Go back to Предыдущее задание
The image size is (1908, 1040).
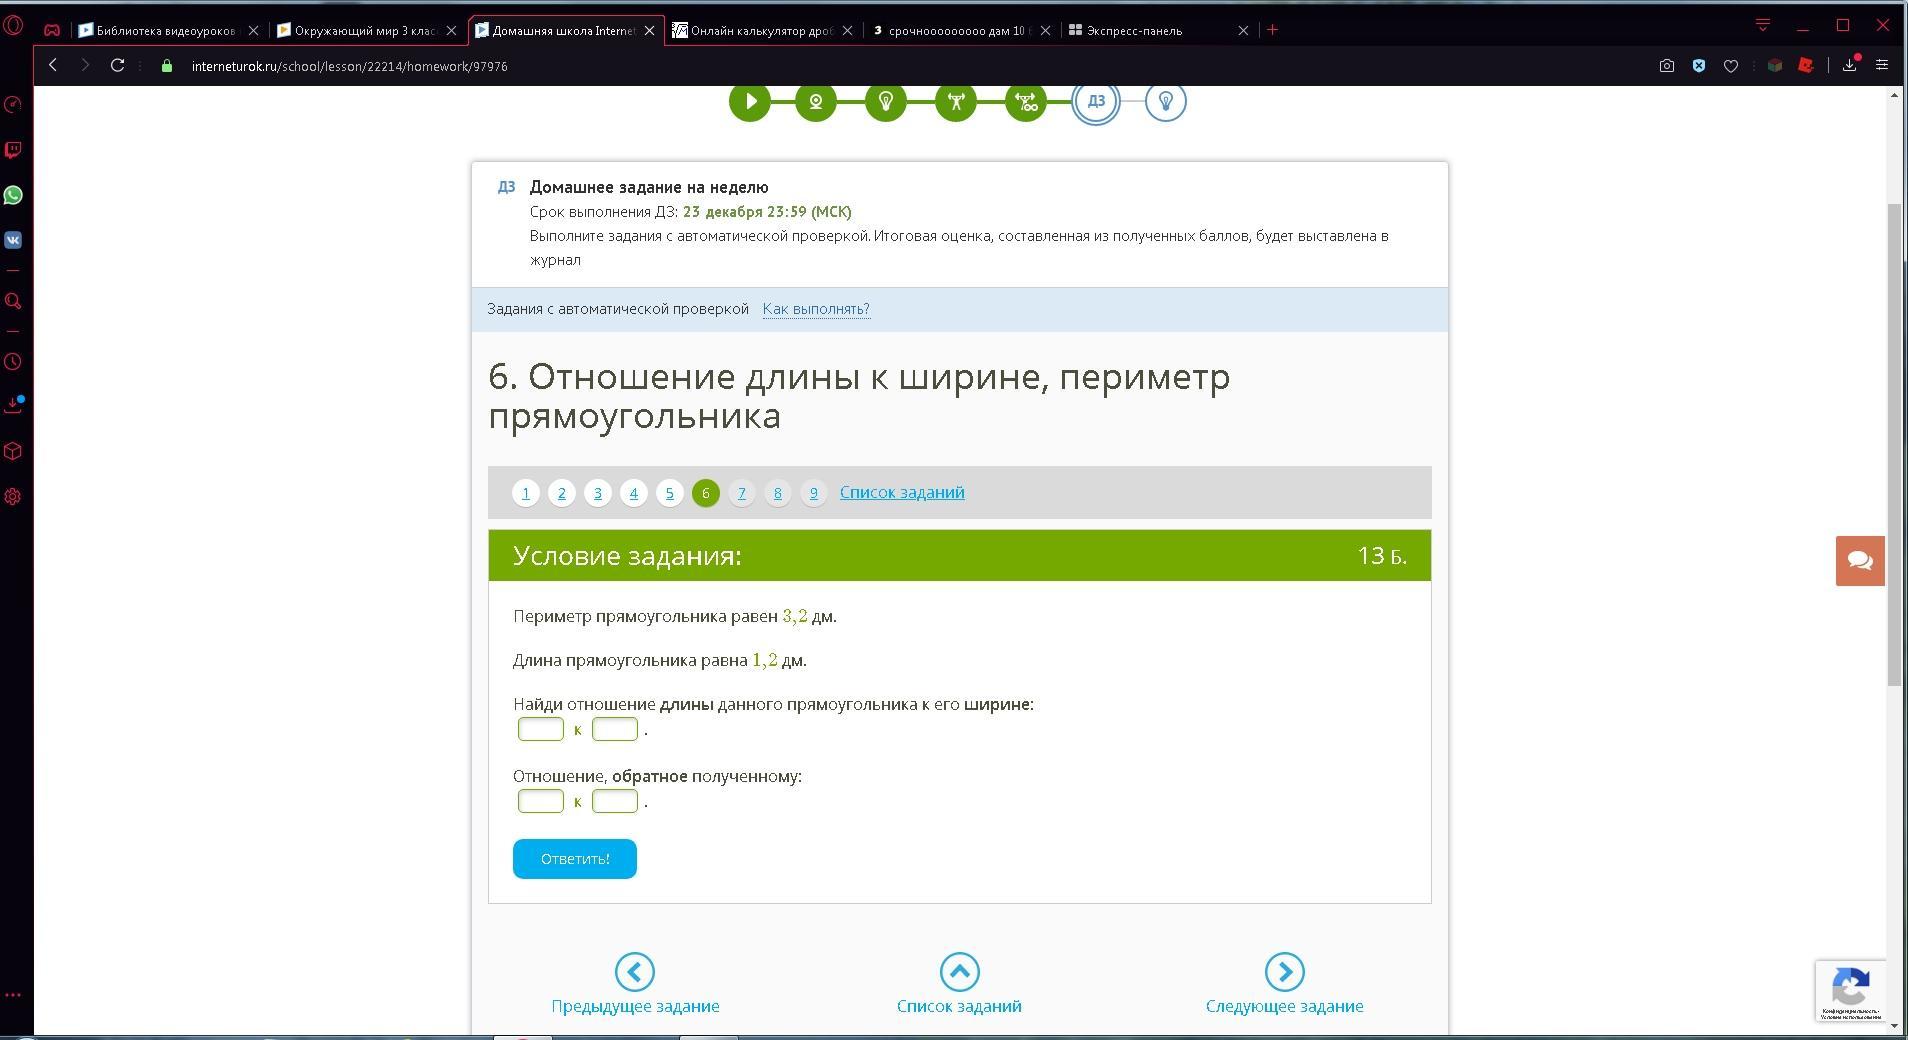(635, 985)
